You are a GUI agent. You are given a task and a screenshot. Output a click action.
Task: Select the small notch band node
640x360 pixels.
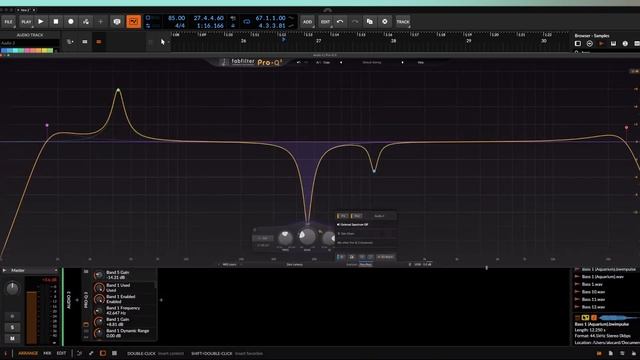374,171
